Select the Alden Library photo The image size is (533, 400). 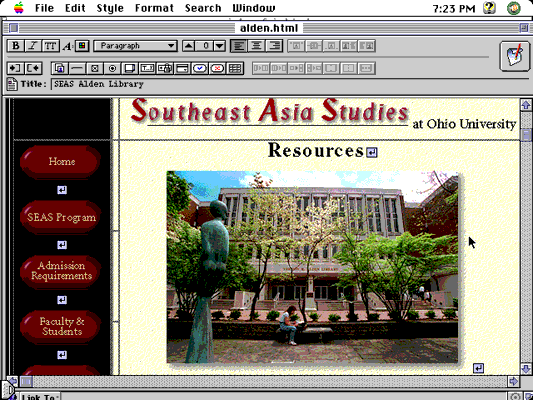313,268
